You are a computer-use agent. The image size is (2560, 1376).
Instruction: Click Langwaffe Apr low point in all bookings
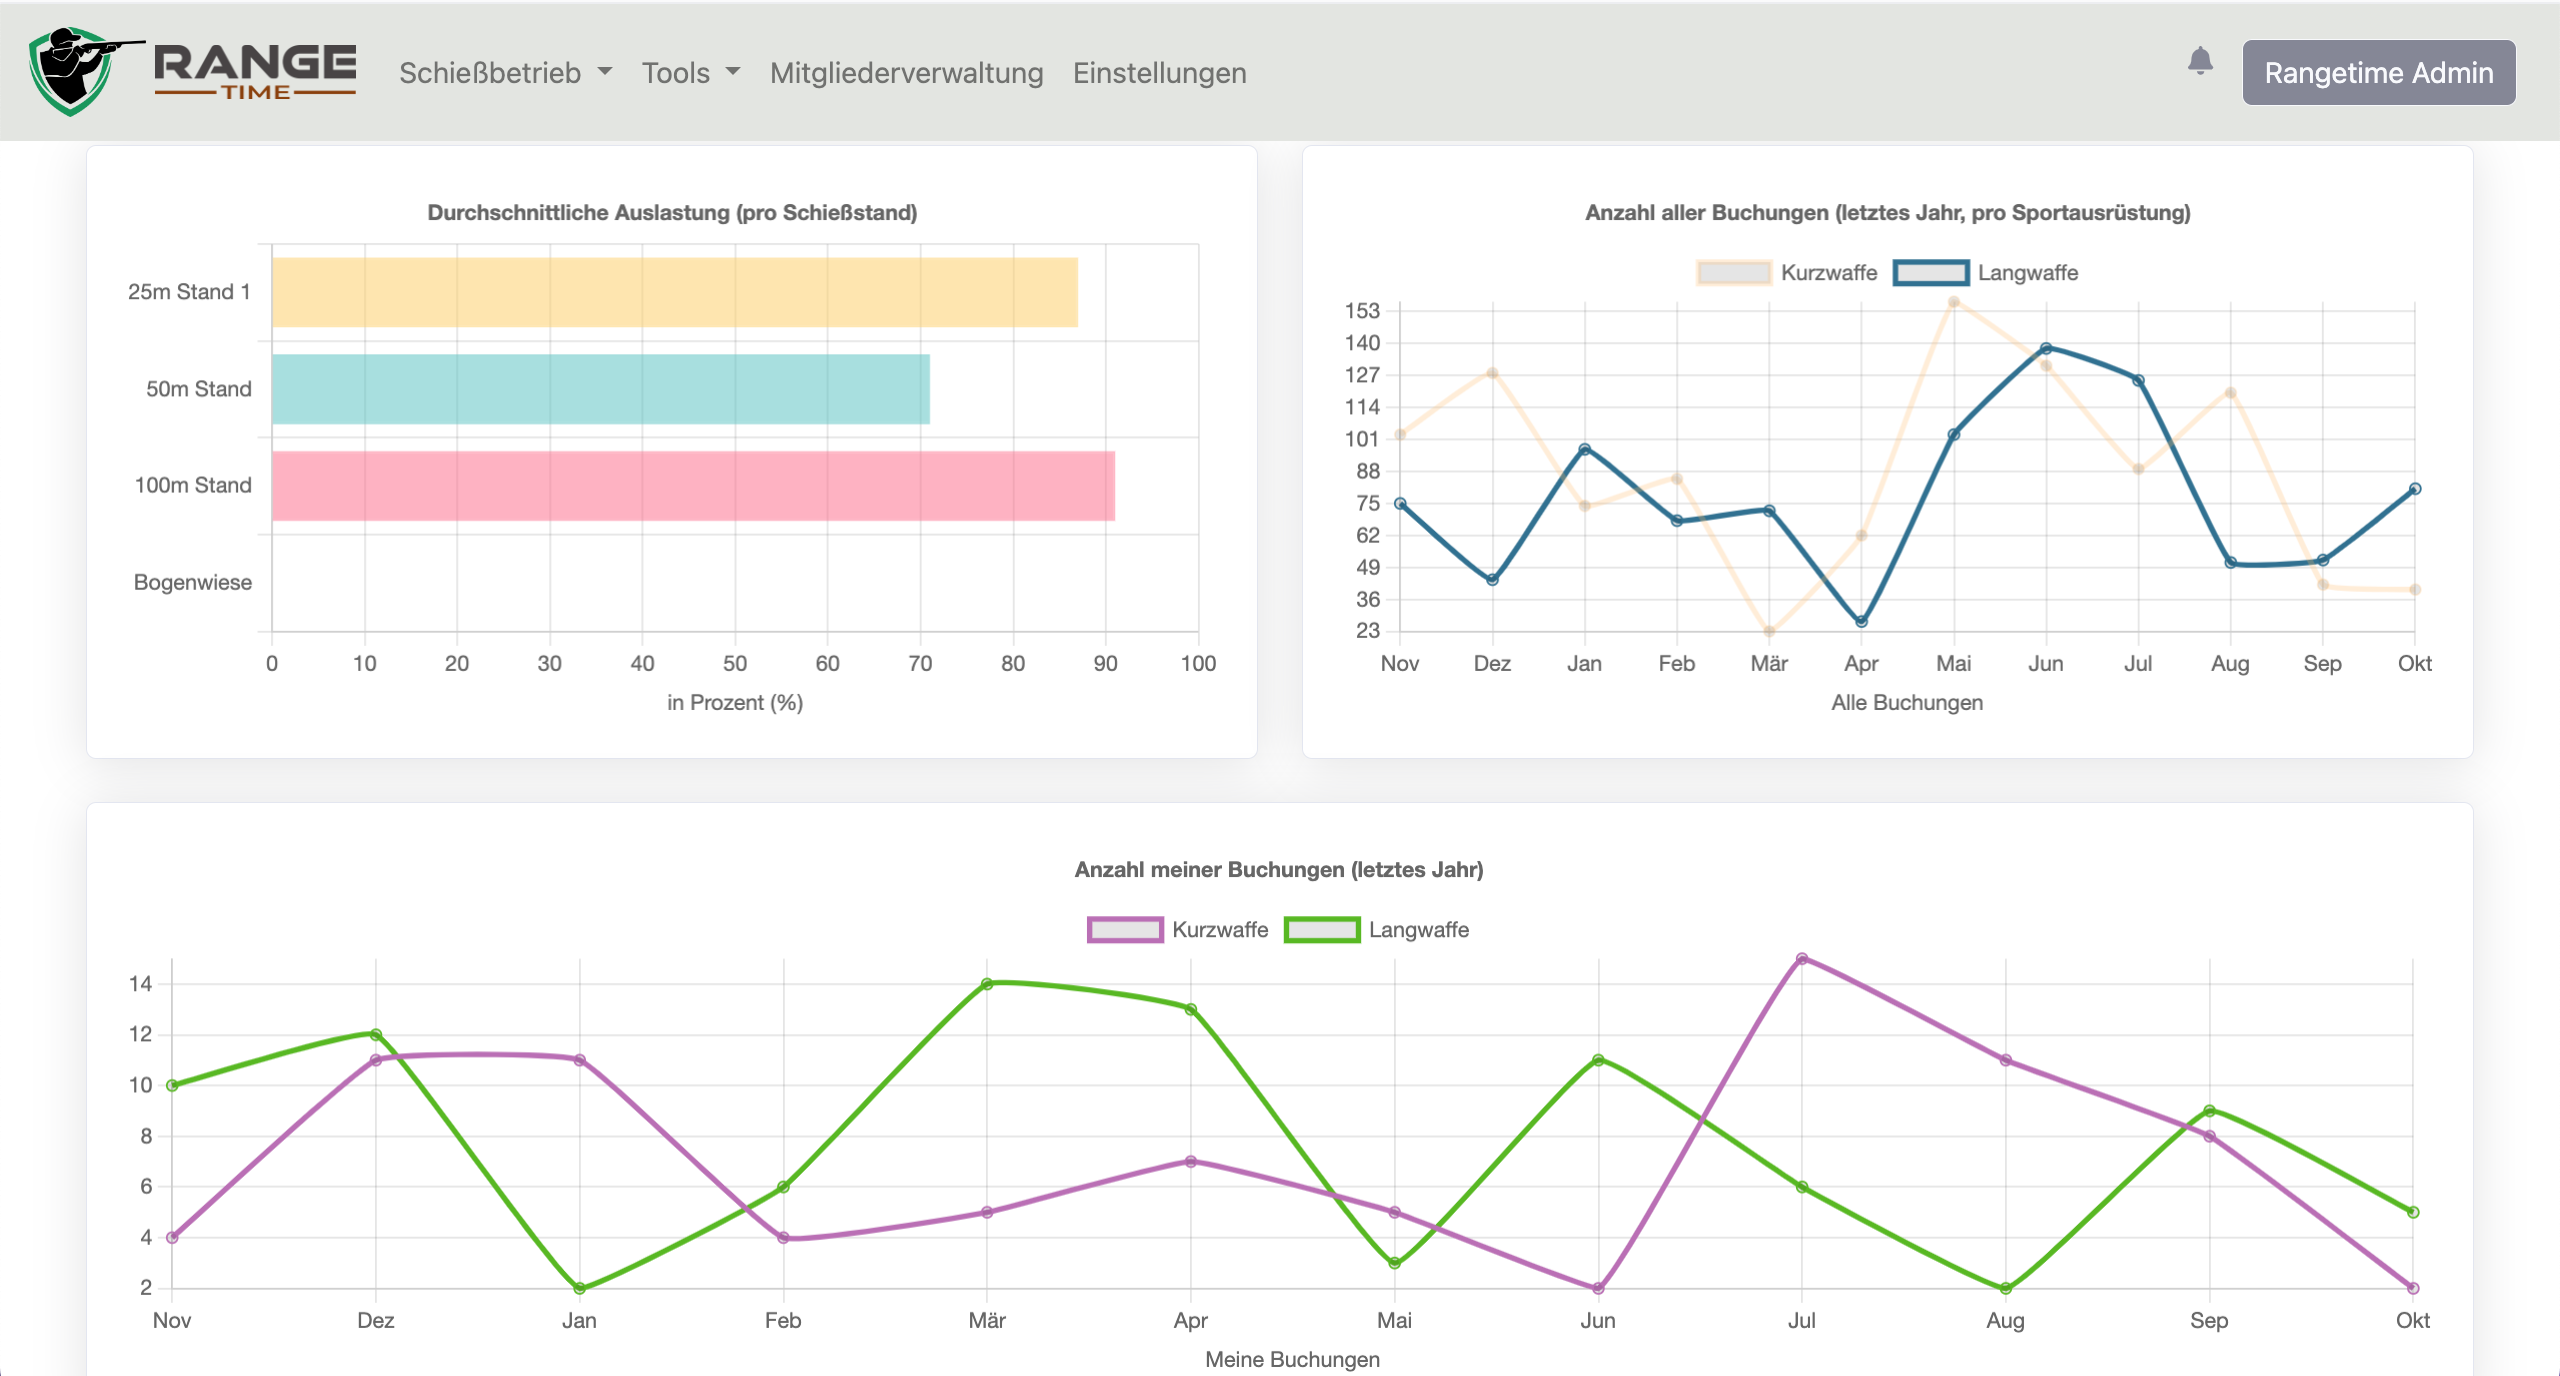click(1861, 622)
